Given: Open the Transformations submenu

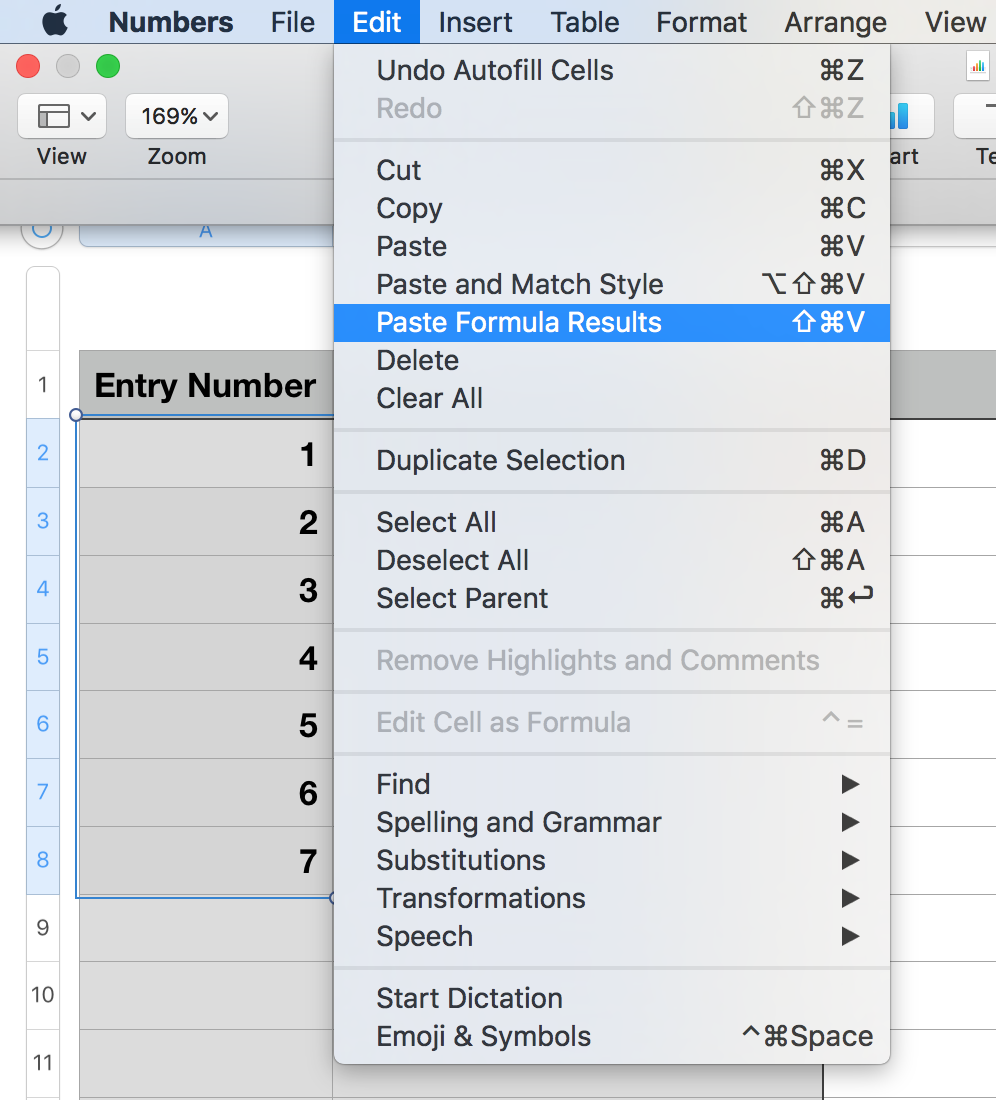Looking at the screenshot, I should click(612, 898).
